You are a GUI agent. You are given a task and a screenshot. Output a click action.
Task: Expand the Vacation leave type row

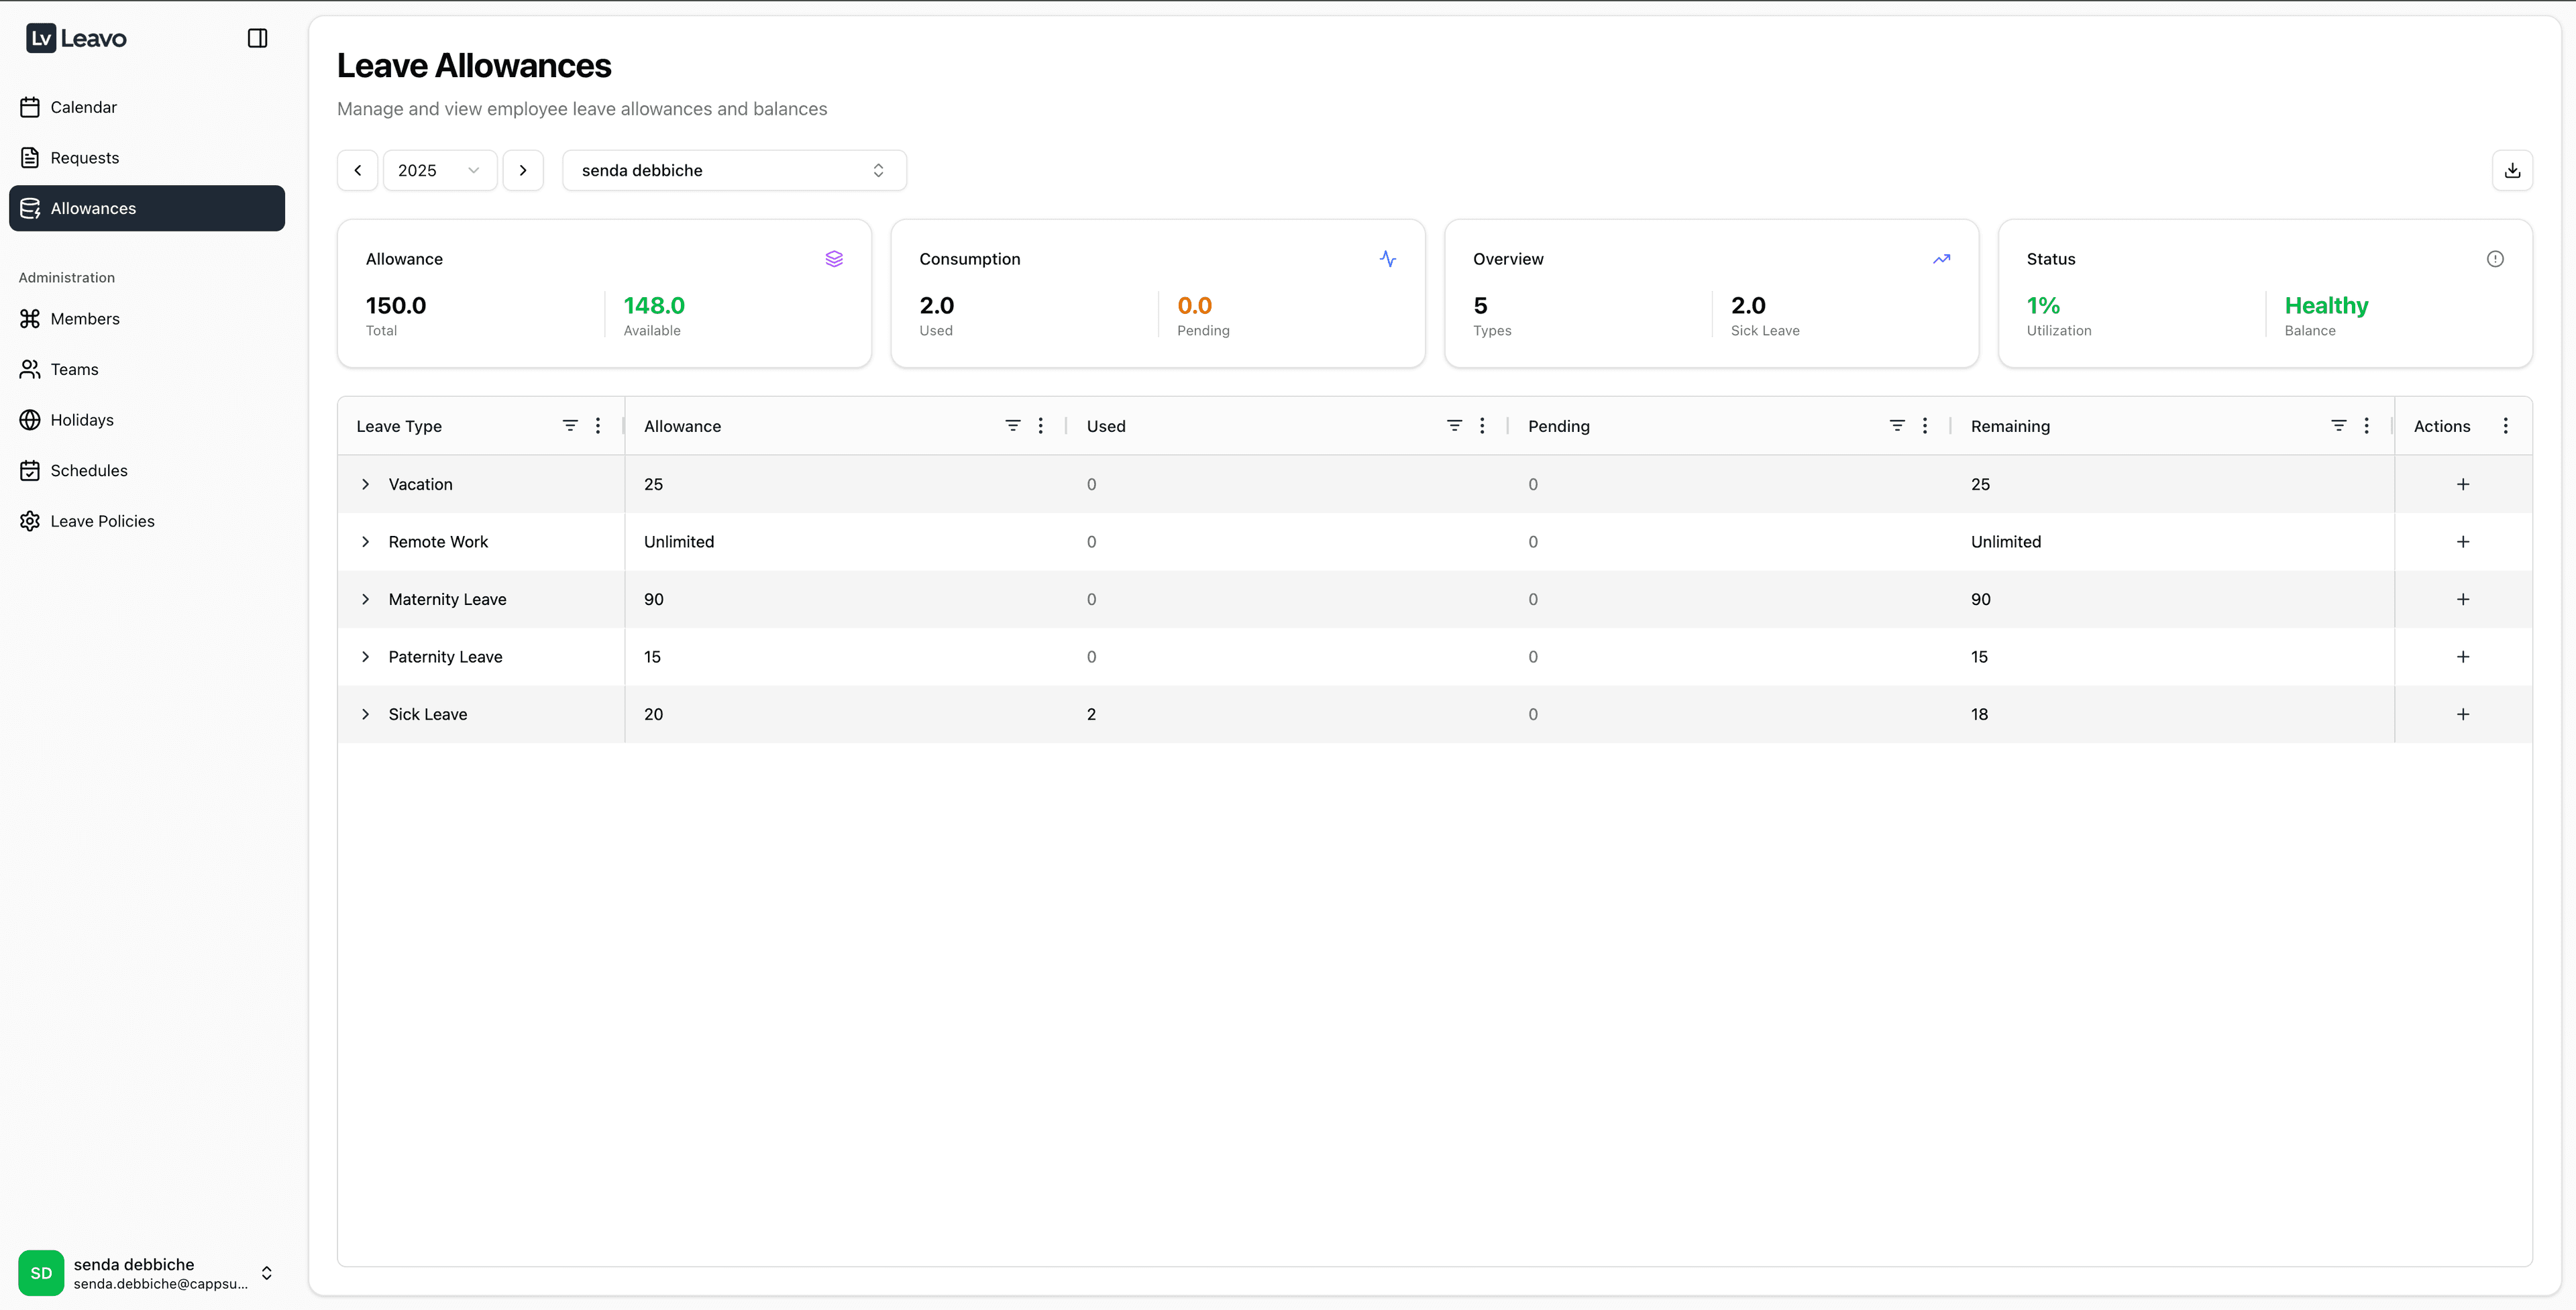pos(366,484)
